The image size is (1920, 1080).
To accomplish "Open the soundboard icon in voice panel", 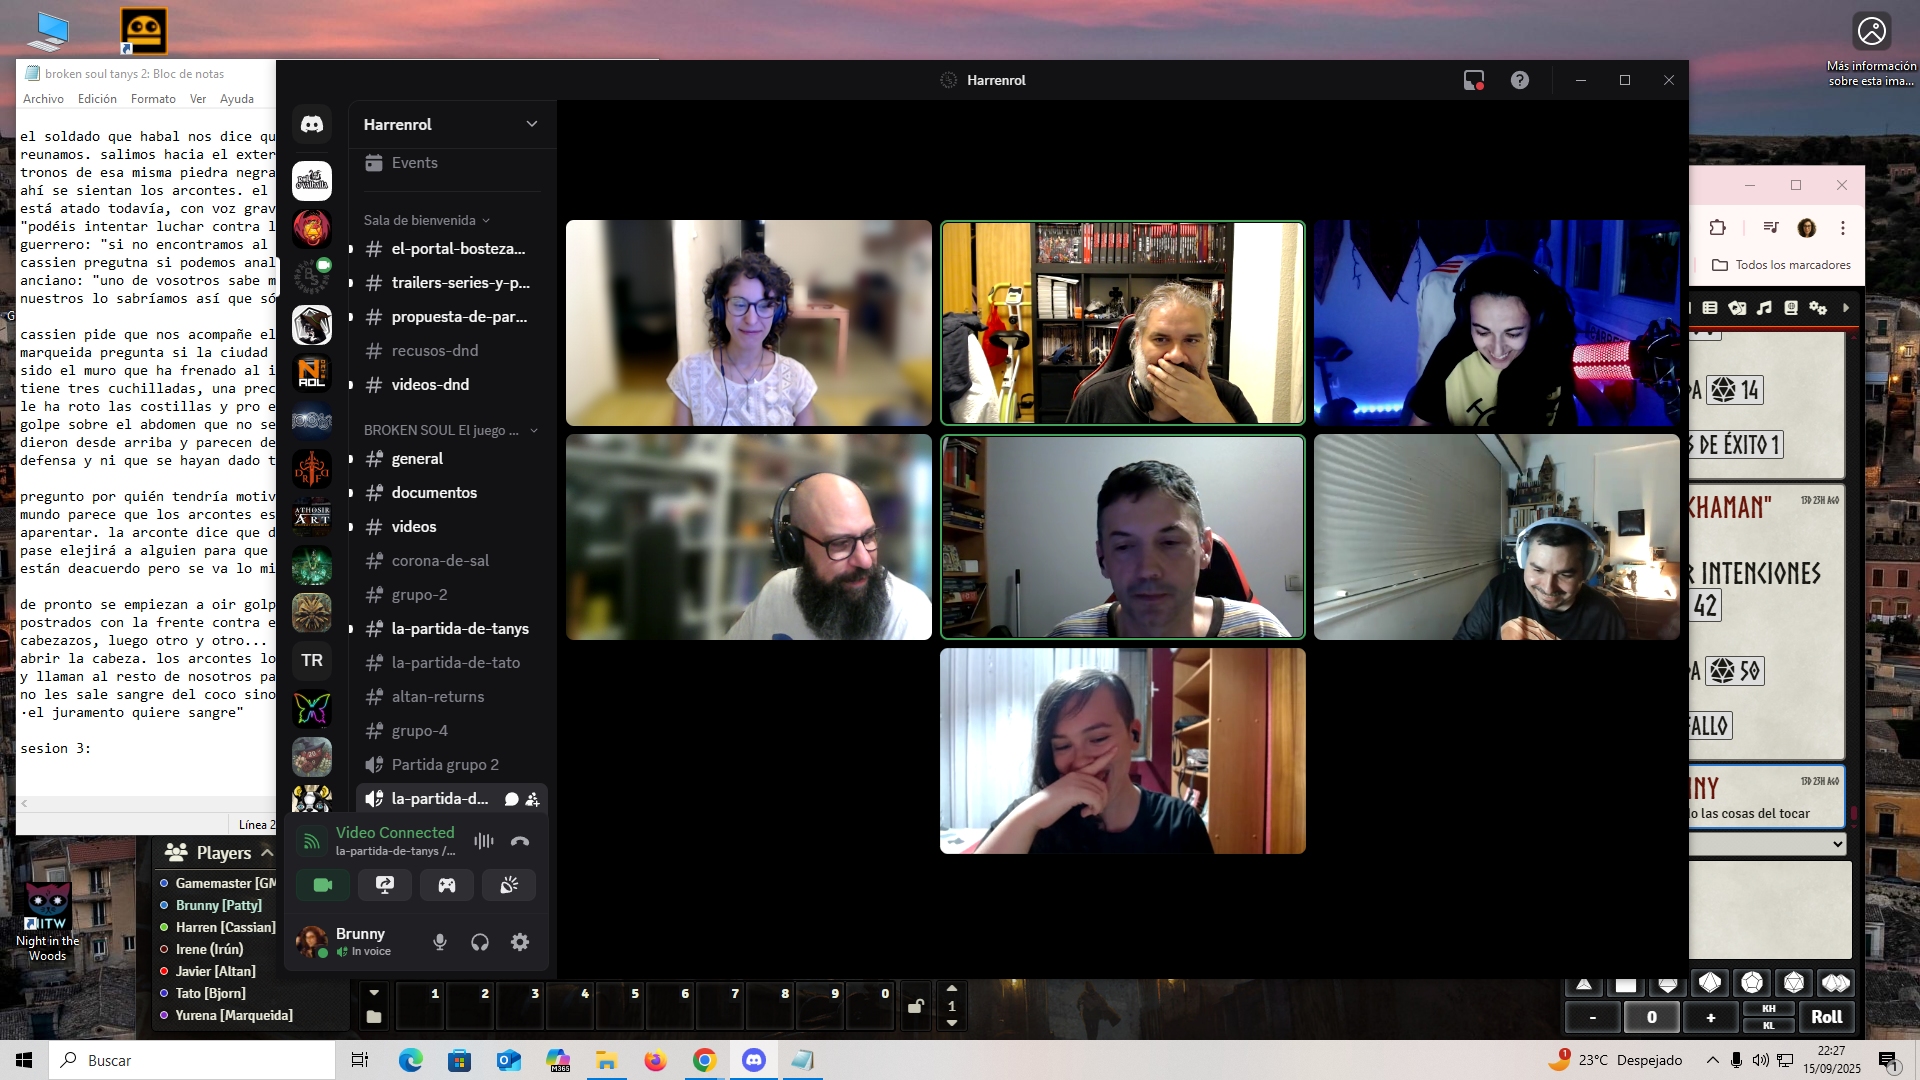I will 509,885.
